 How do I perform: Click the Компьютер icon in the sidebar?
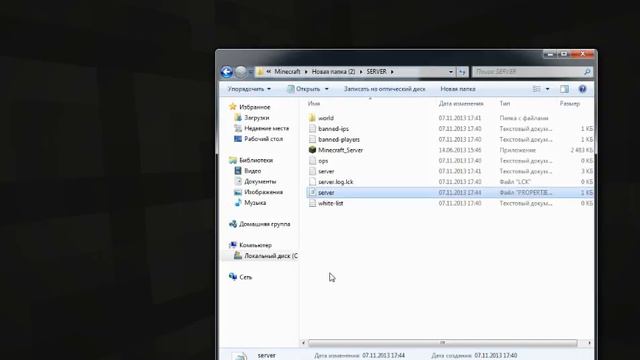coord(233,245)
